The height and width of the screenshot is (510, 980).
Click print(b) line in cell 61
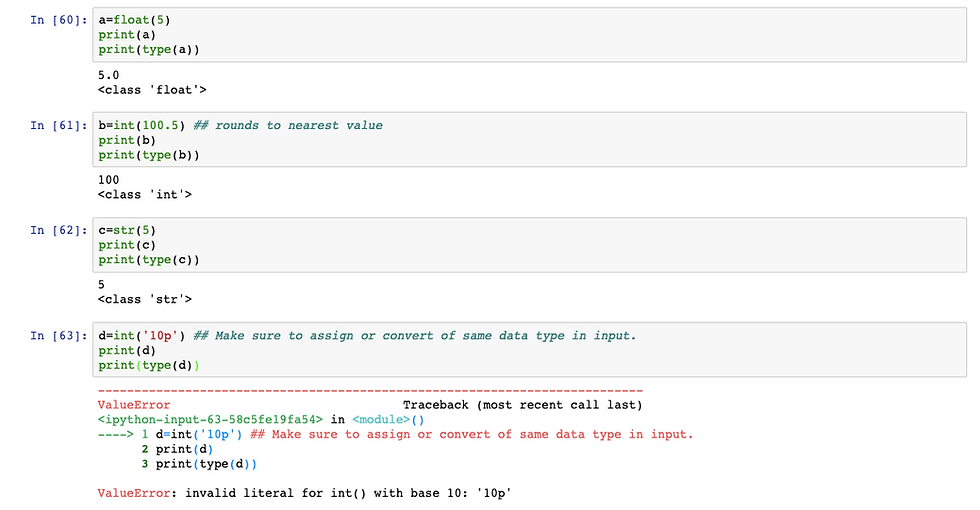[x=127, y=141]
